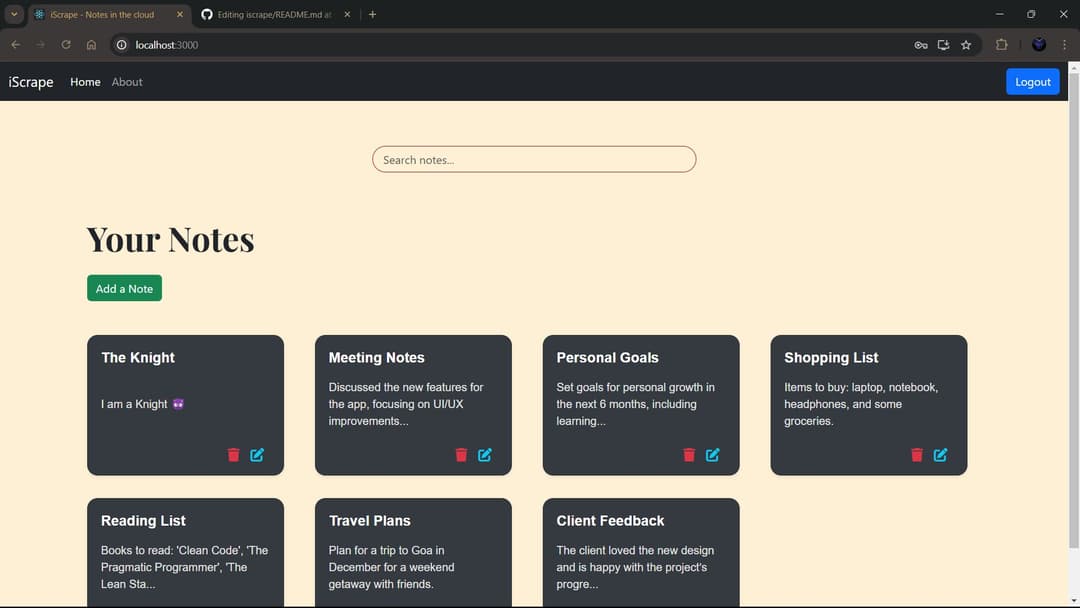Go to the About nav link
Screen dimensions: 1080x608
coord(127,82)
